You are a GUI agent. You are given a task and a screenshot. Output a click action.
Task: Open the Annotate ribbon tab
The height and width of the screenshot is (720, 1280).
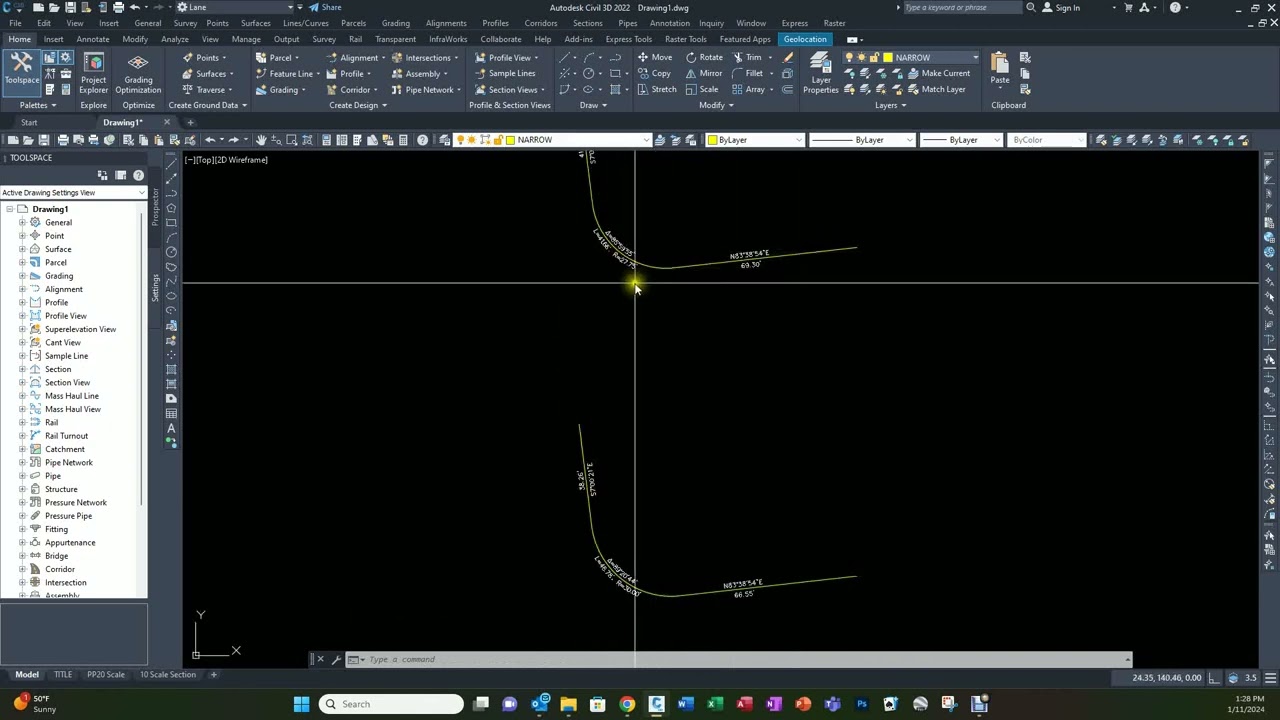click(x=93, y=39)
